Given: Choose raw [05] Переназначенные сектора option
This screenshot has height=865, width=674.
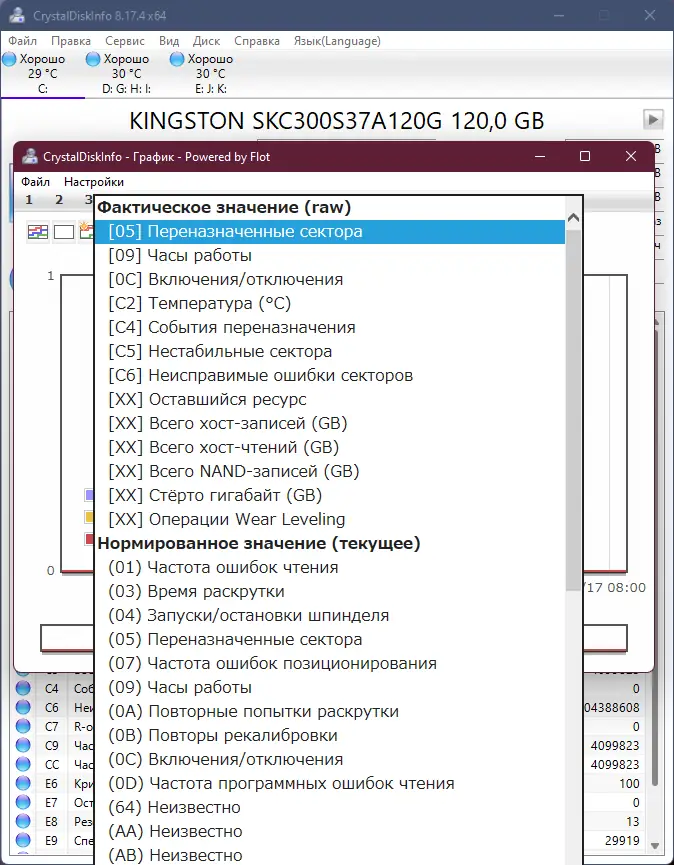Looking at the screenshot, I should [330, 232].
